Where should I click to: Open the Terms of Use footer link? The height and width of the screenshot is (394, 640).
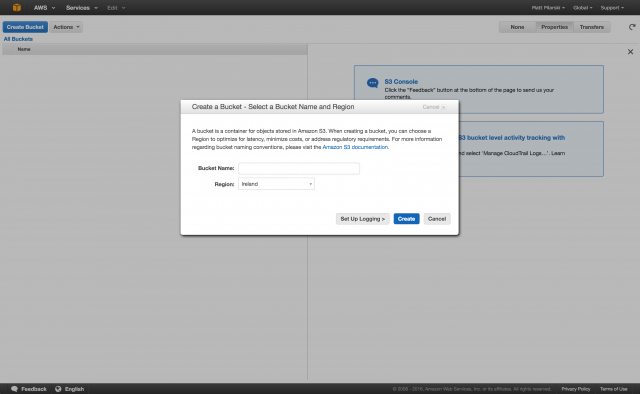(x=613, y=389)
